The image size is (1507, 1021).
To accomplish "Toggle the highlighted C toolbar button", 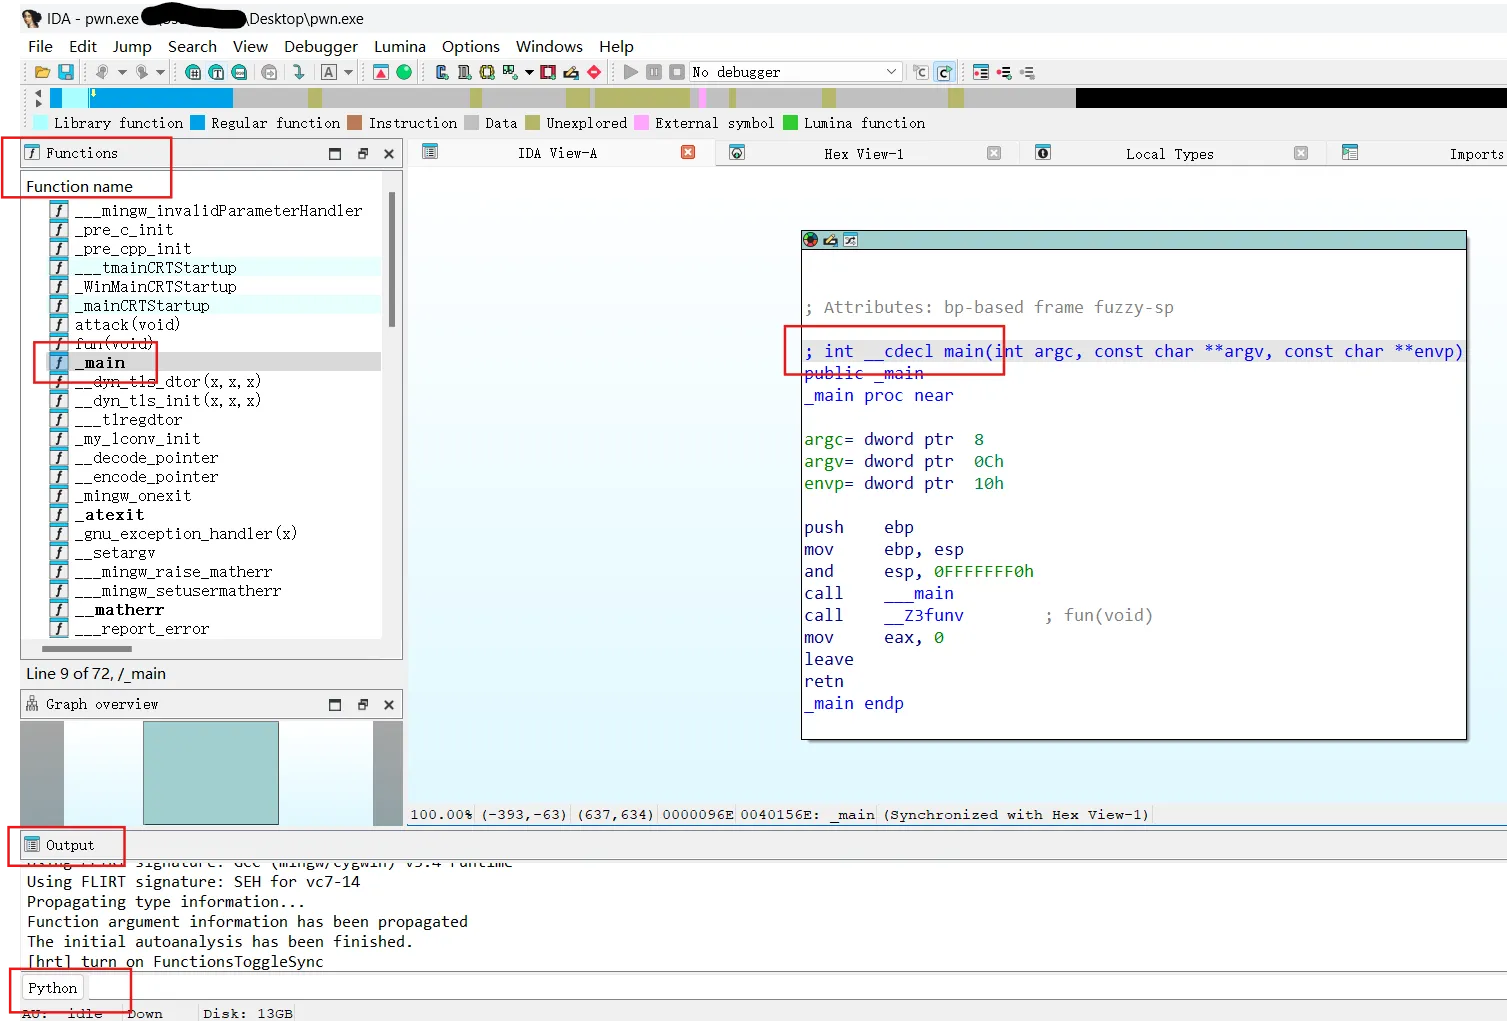I will click(943, 72).
